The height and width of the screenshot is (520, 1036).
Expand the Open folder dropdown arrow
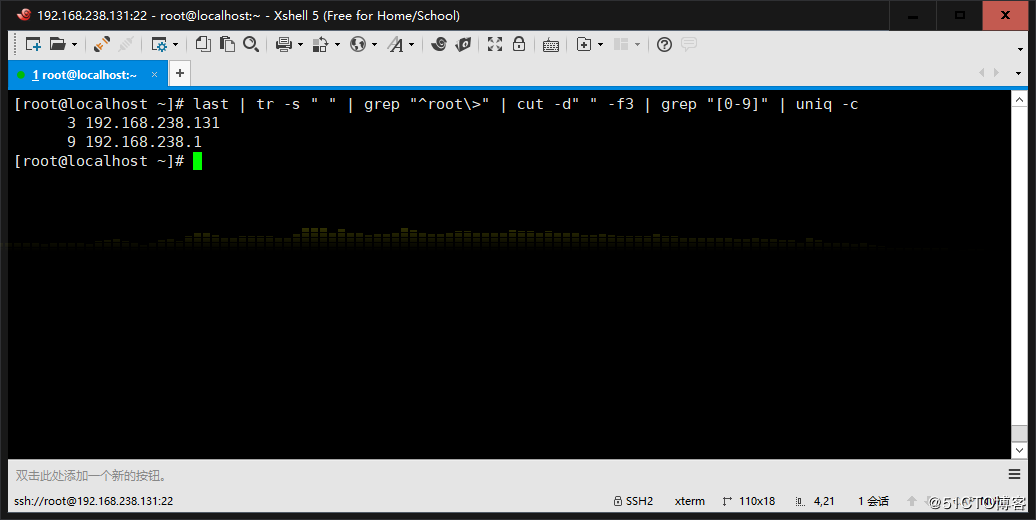74,45
